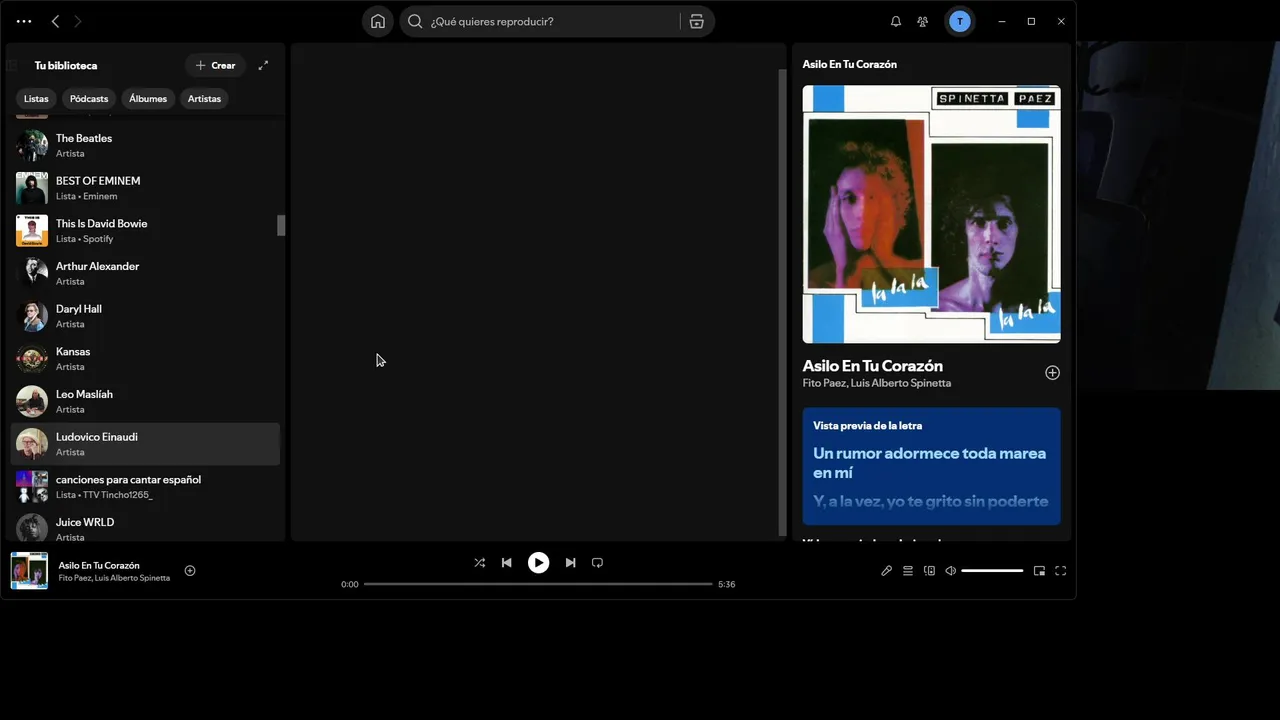Skip to previous track
The image size is (1280, 720).
click(x=507, y=563)
